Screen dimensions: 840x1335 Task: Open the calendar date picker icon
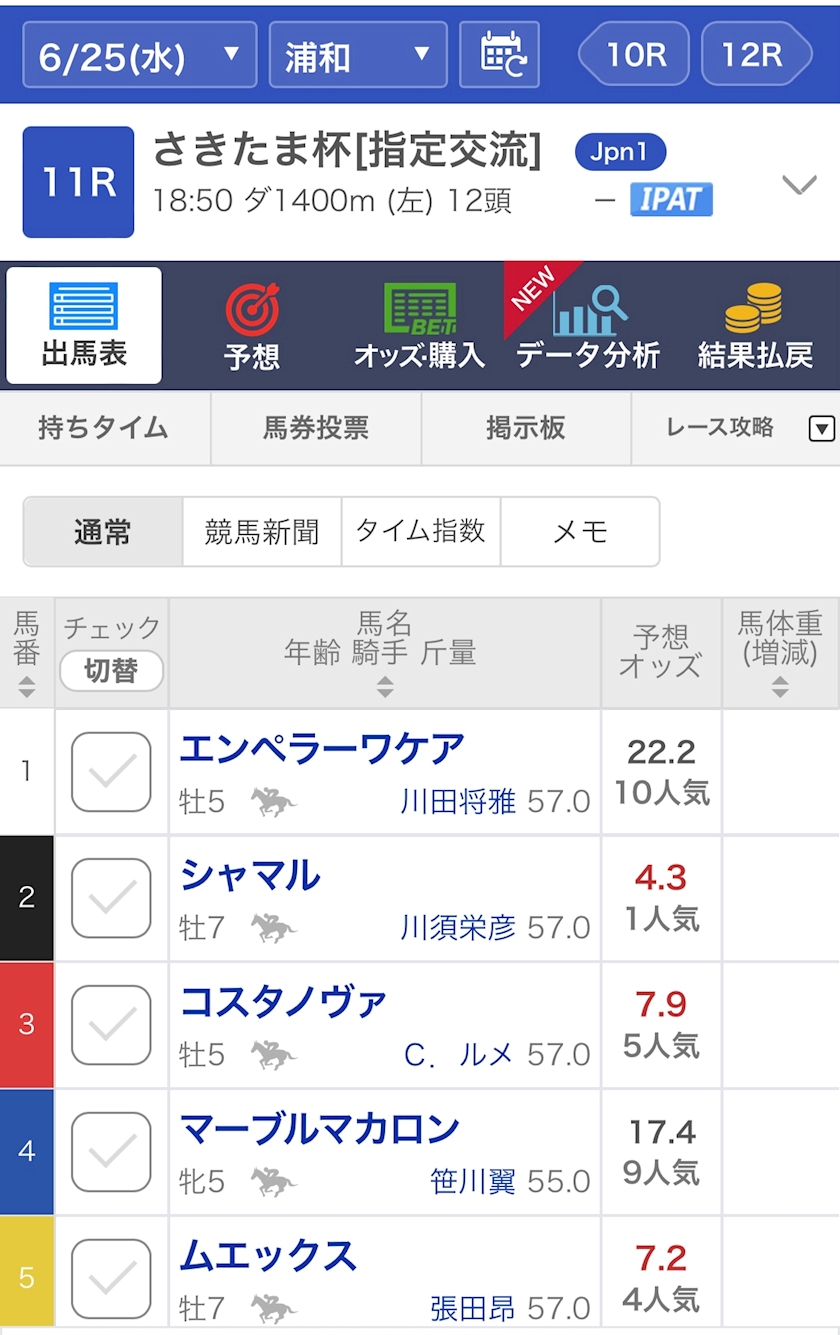(x=499, y=54)
